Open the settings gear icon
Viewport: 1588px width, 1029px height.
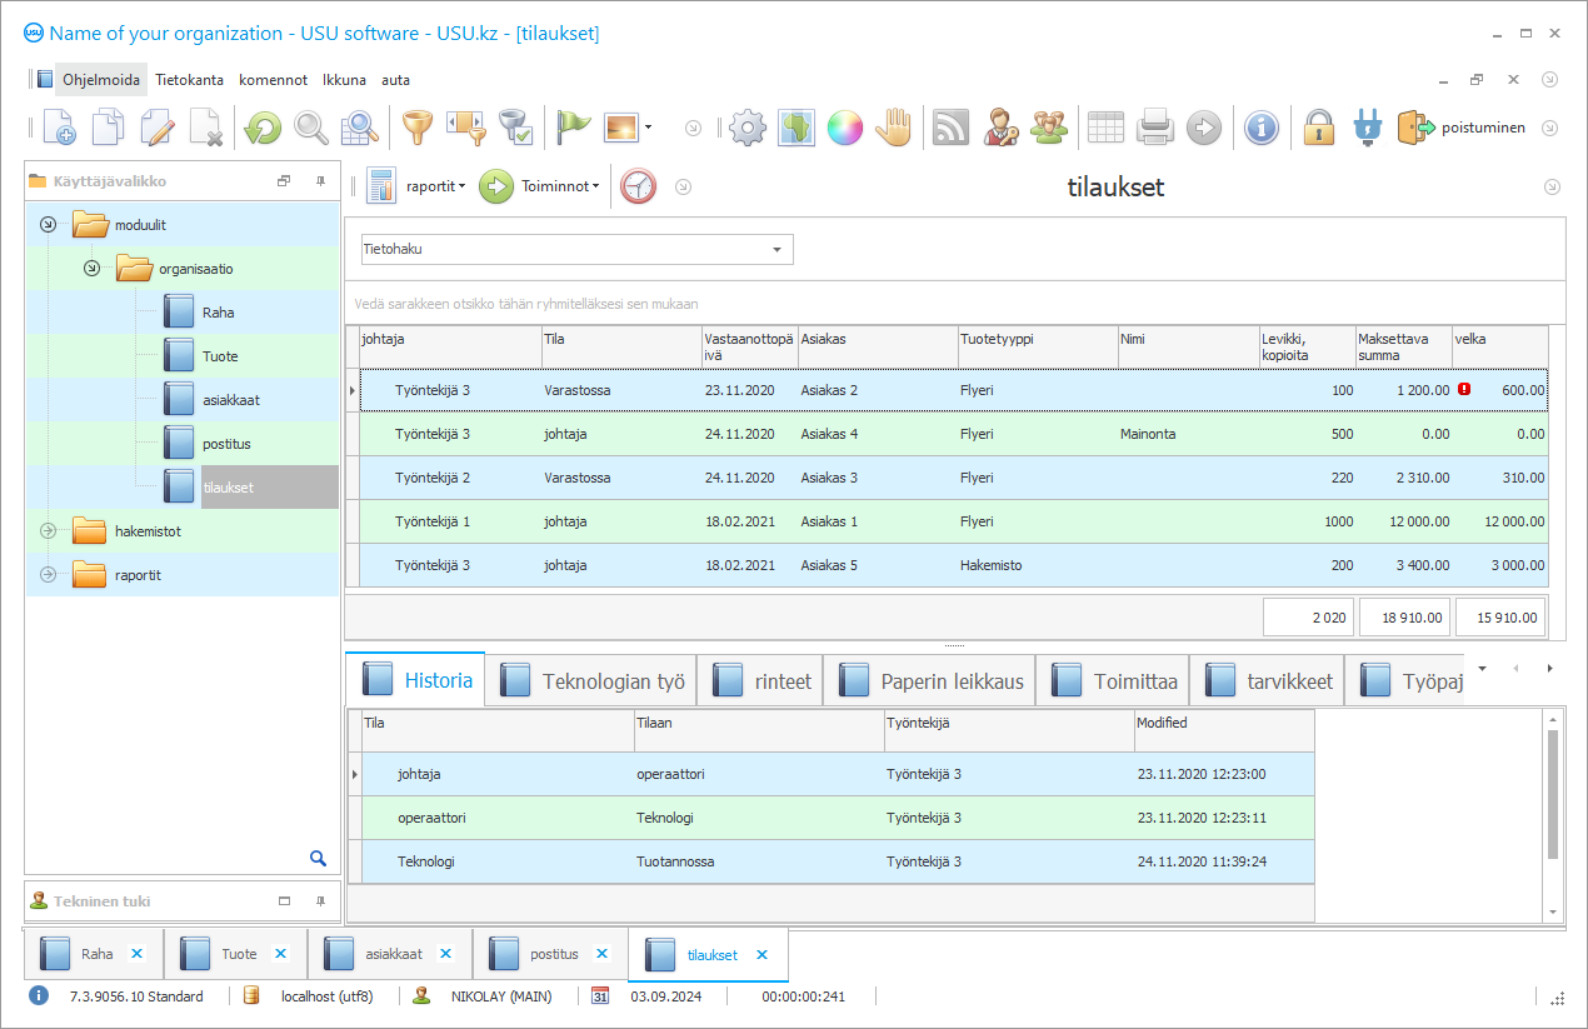(747, 128)
